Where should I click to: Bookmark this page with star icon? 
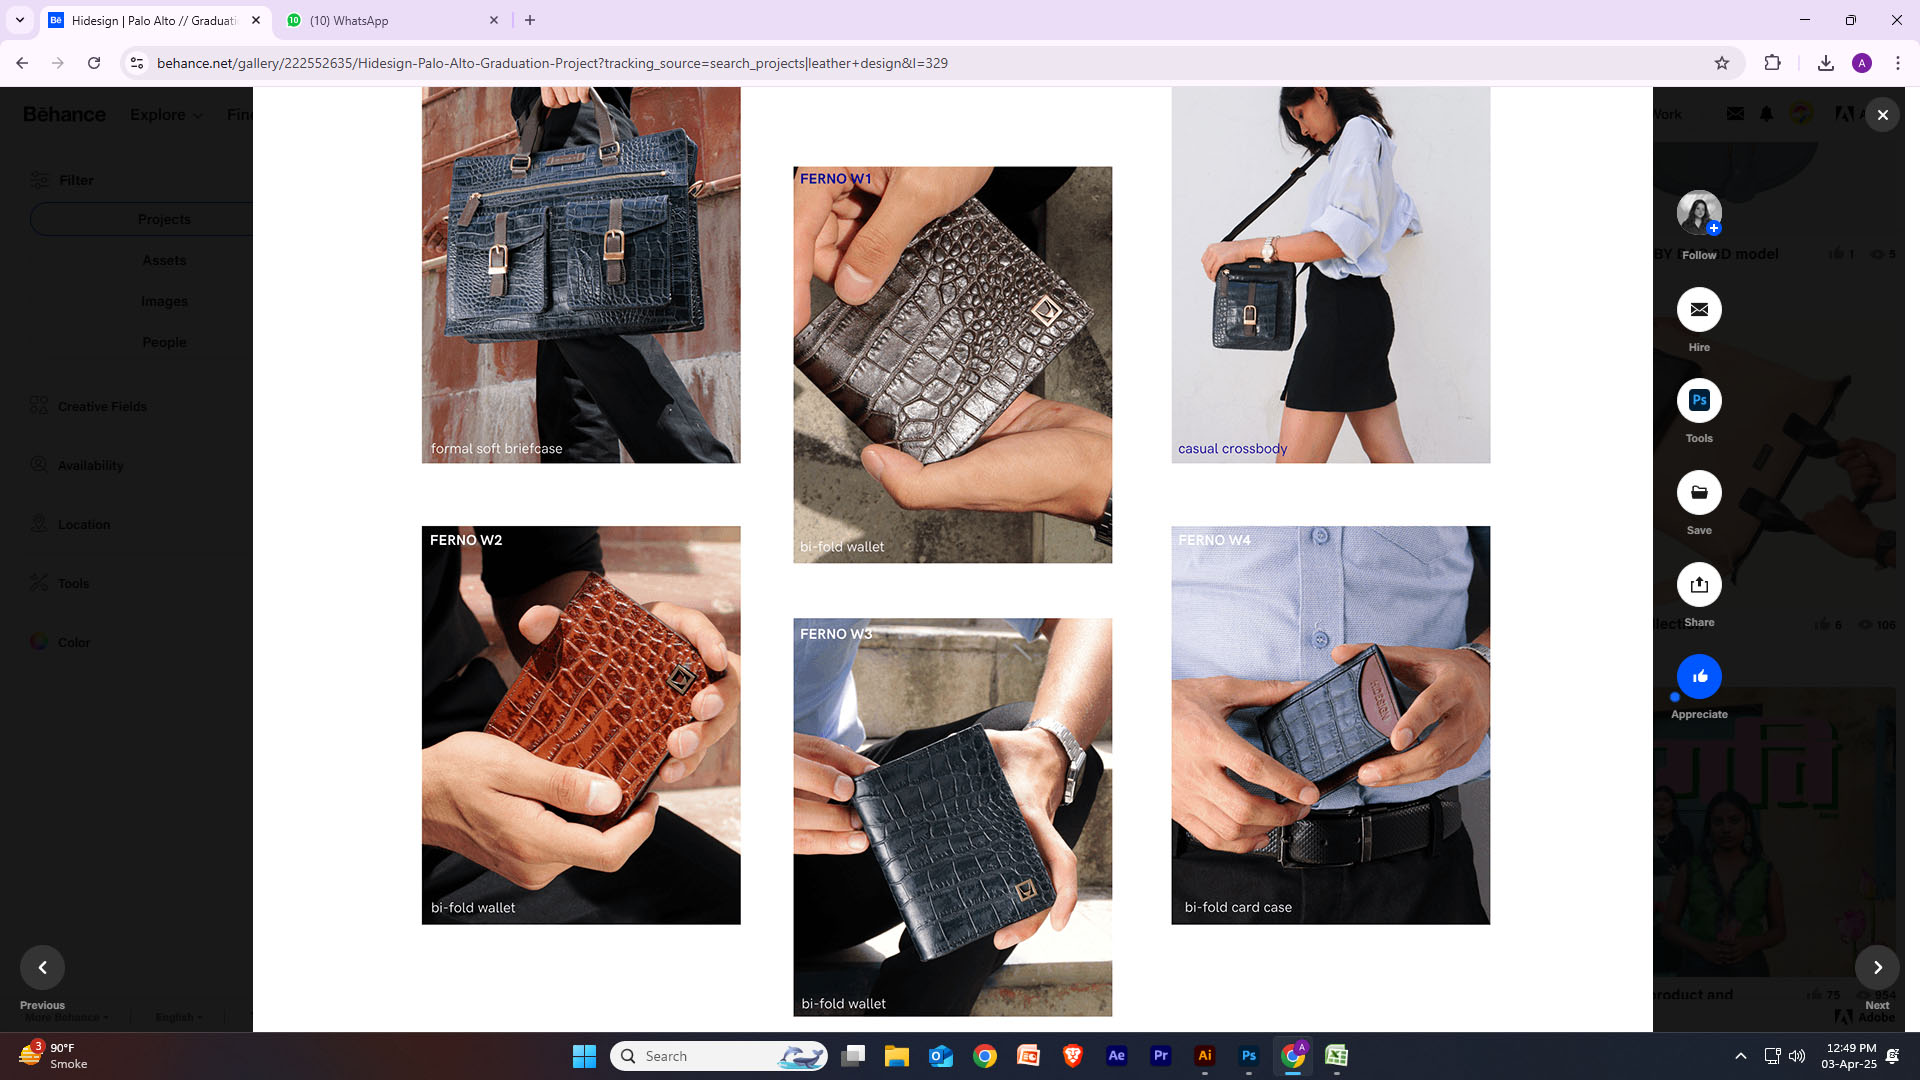point(1721,63)
